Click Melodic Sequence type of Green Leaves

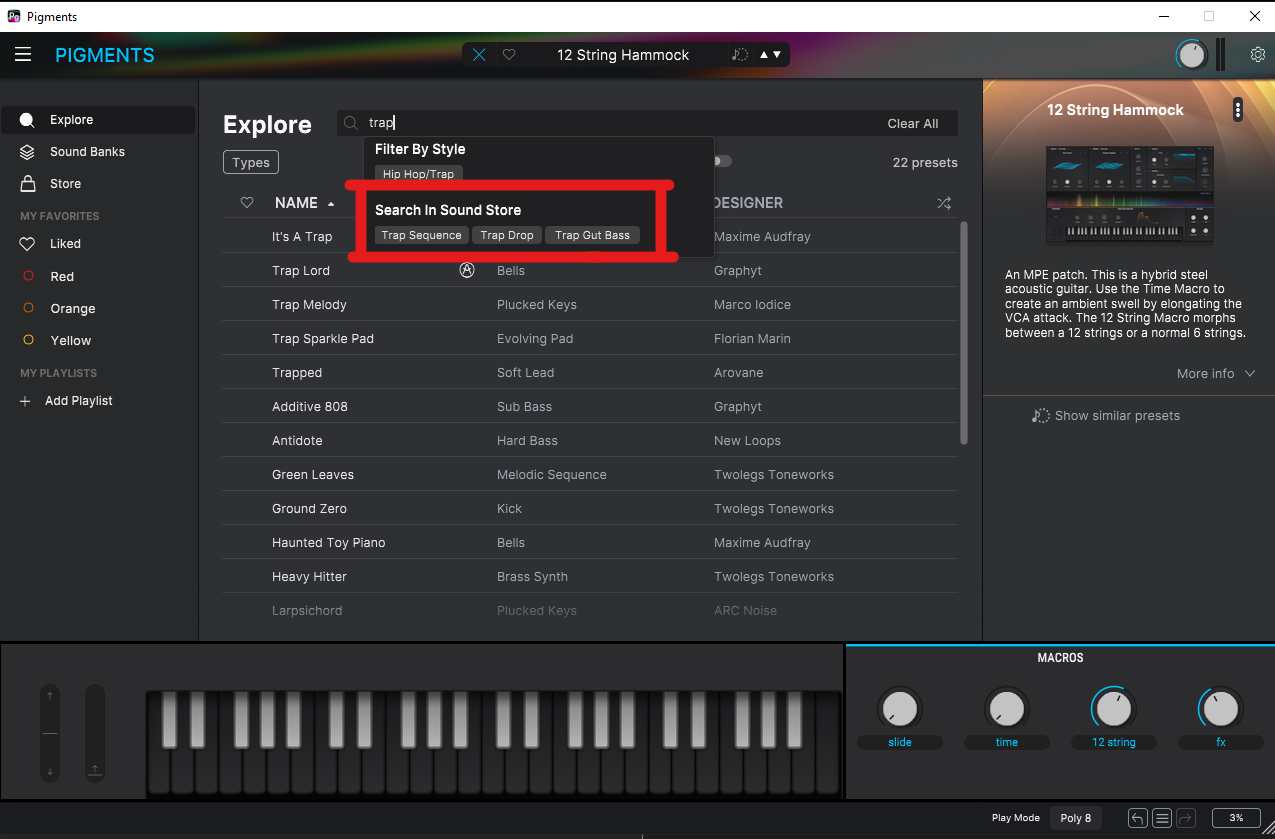551,475
